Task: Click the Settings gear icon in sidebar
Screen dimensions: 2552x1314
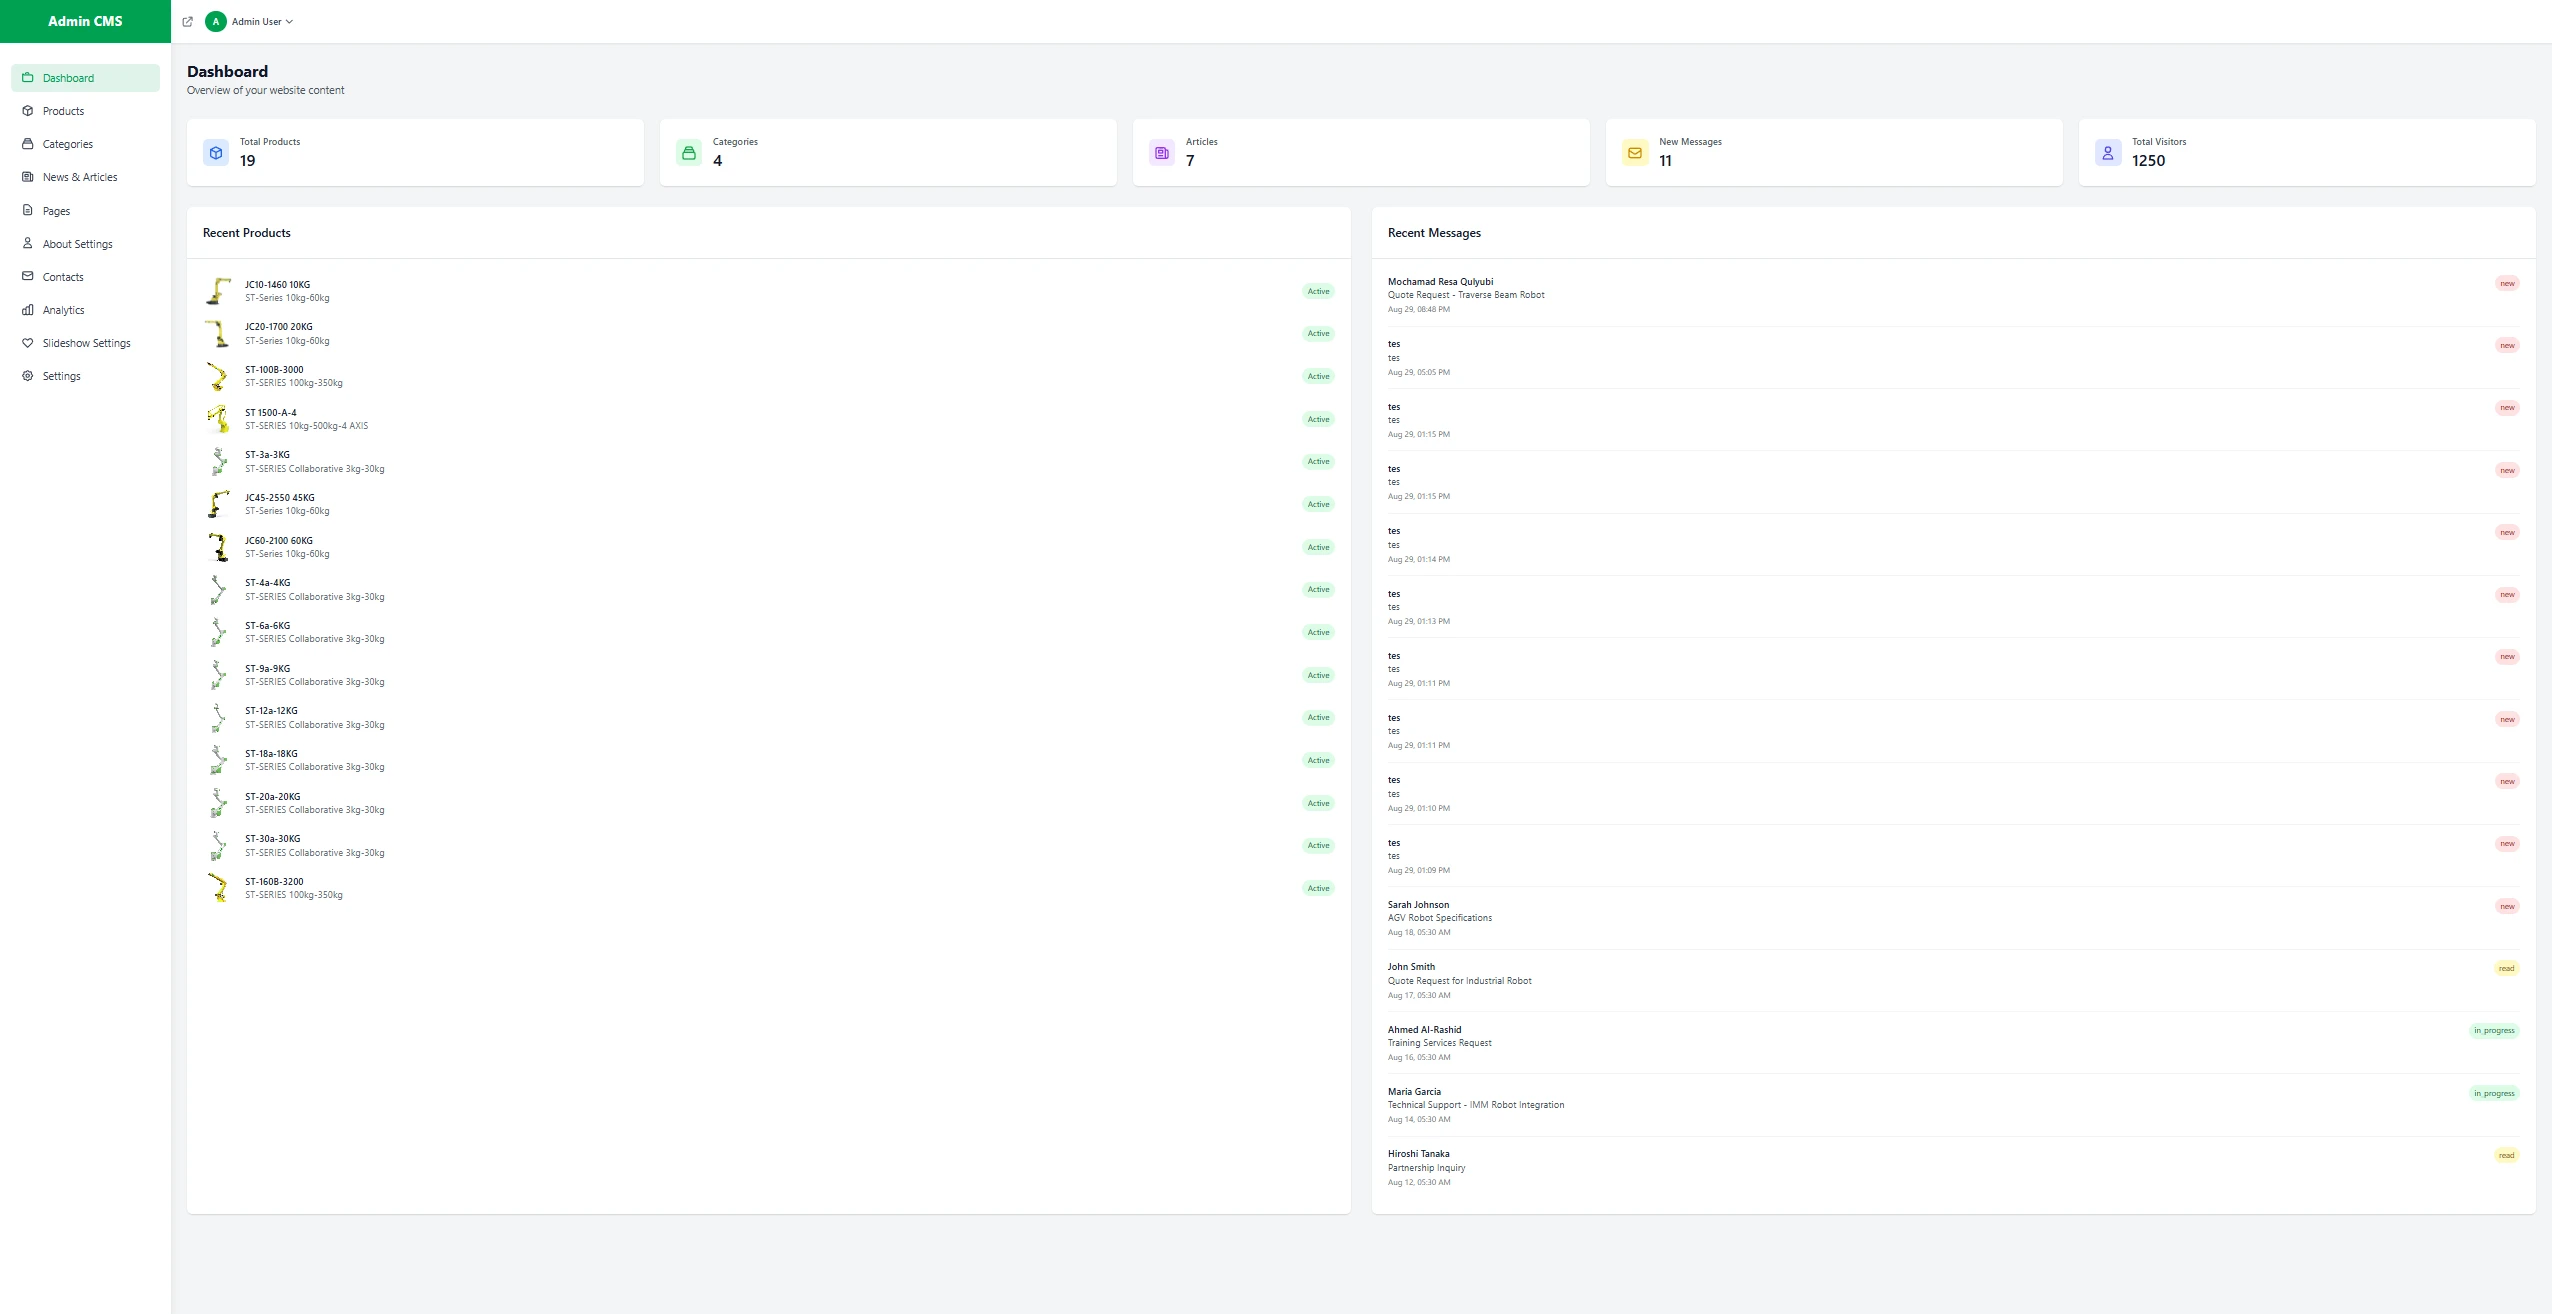Action: coord(28,376)
